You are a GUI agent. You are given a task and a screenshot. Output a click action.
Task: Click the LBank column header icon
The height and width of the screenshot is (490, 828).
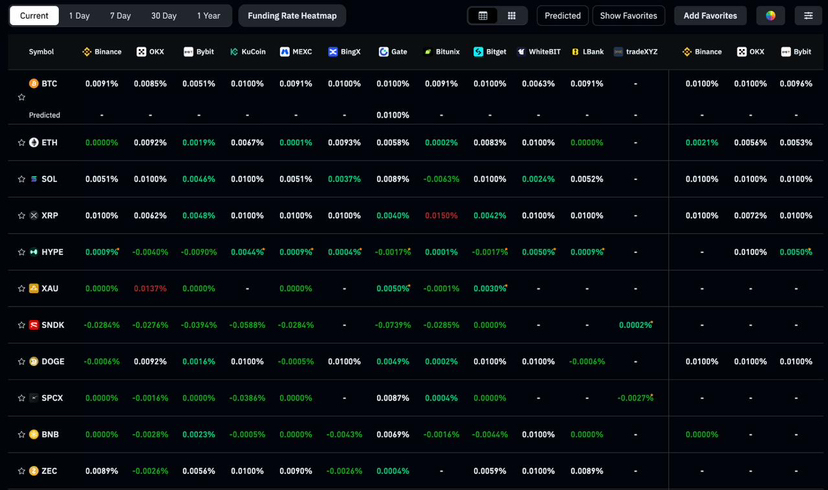tap(575, 52)
